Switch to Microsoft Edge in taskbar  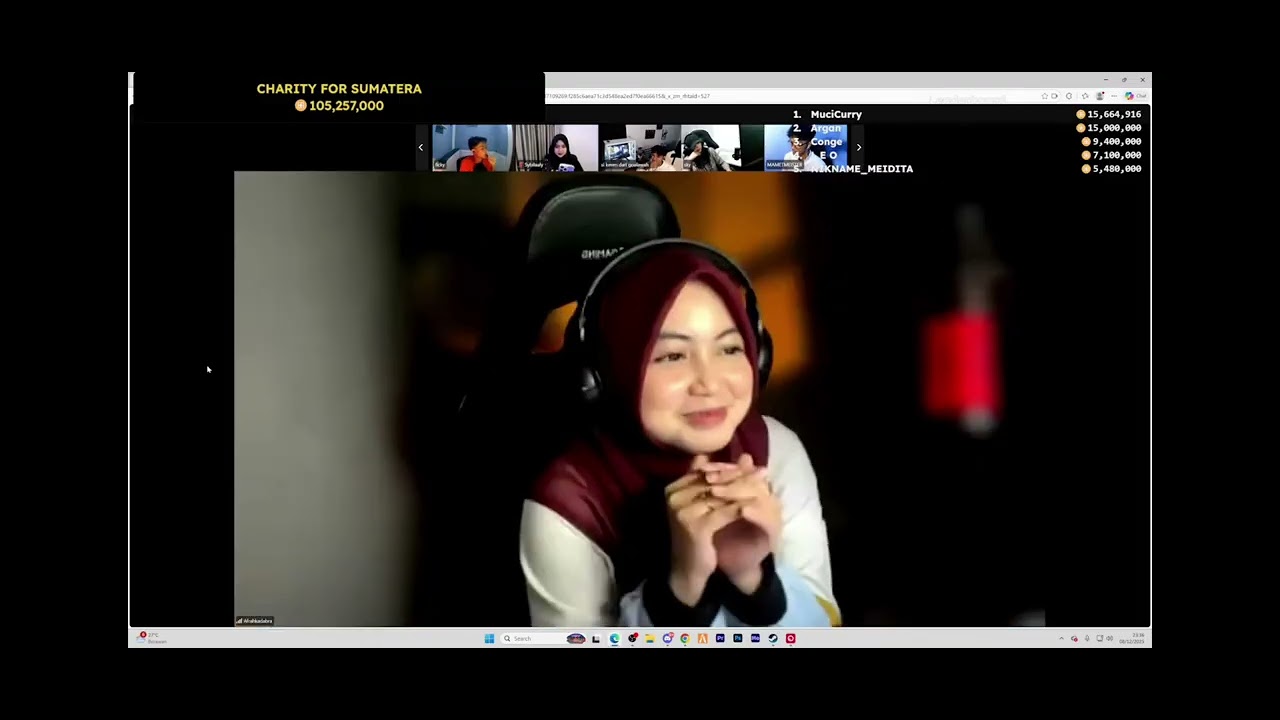614,638
